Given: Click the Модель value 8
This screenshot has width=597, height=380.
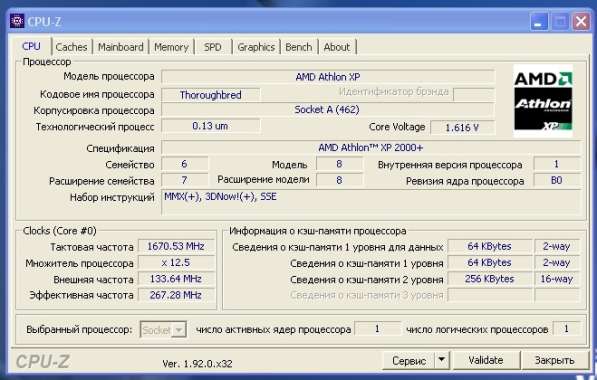Looking at the screenshot, I should [x=339, y=164].
